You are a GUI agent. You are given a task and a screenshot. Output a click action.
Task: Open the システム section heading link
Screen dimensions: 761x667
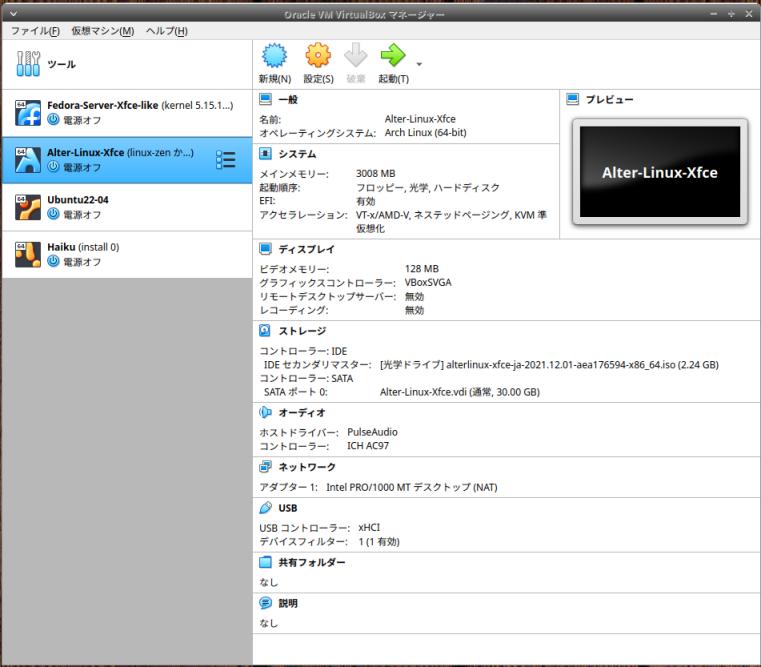coord(297,154)
